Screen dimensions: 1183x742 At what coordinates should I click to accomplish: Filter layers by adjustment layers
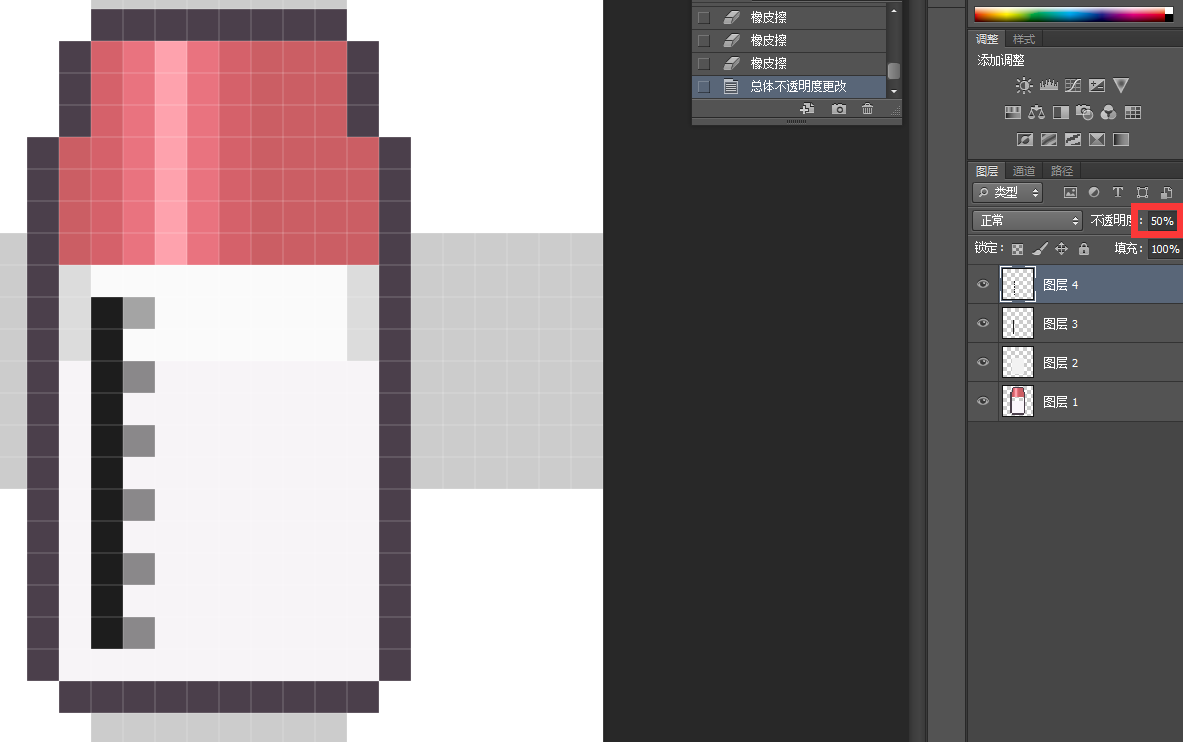tap(1094, 192)
